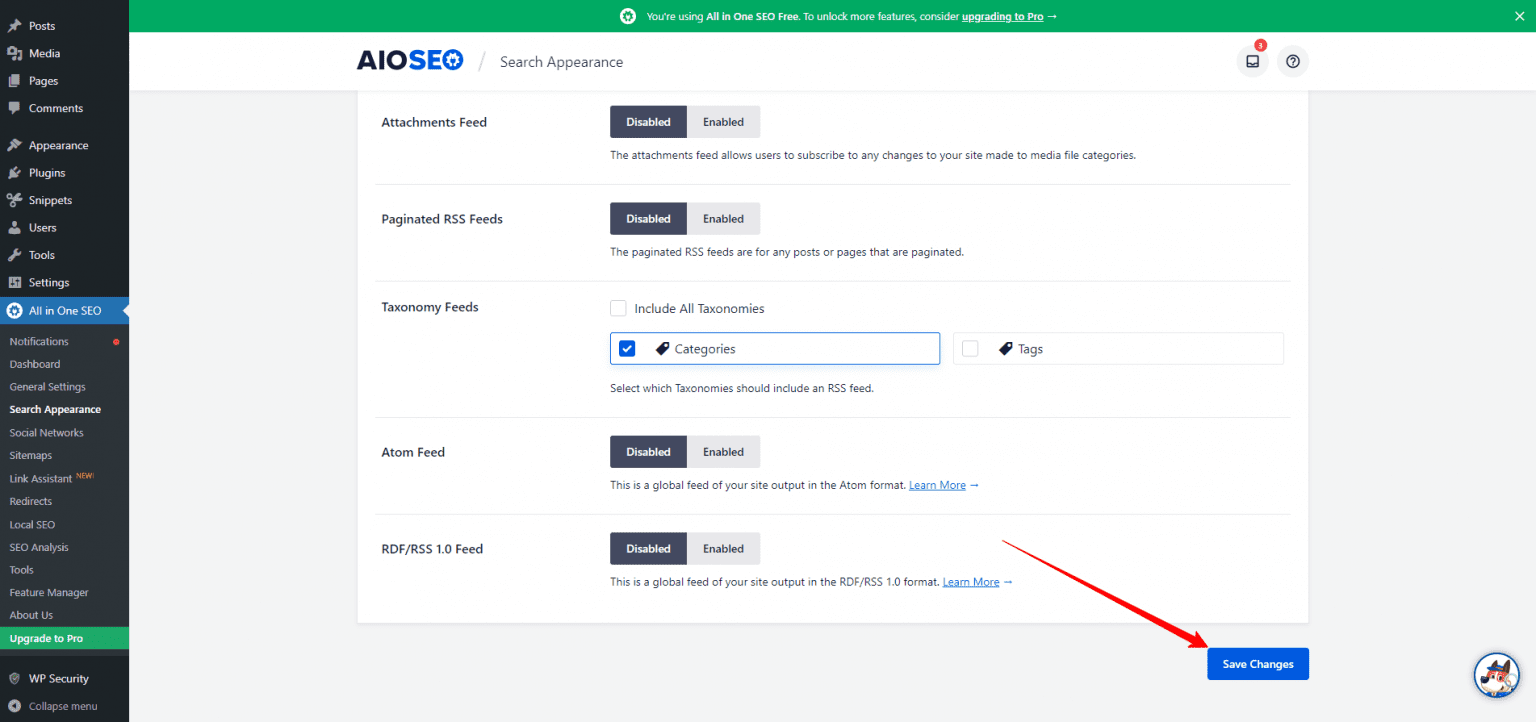This screenshot has width=1536, height=722.
Task: Click the Appearance brush icon in sidebar
Action: (14, 145)
